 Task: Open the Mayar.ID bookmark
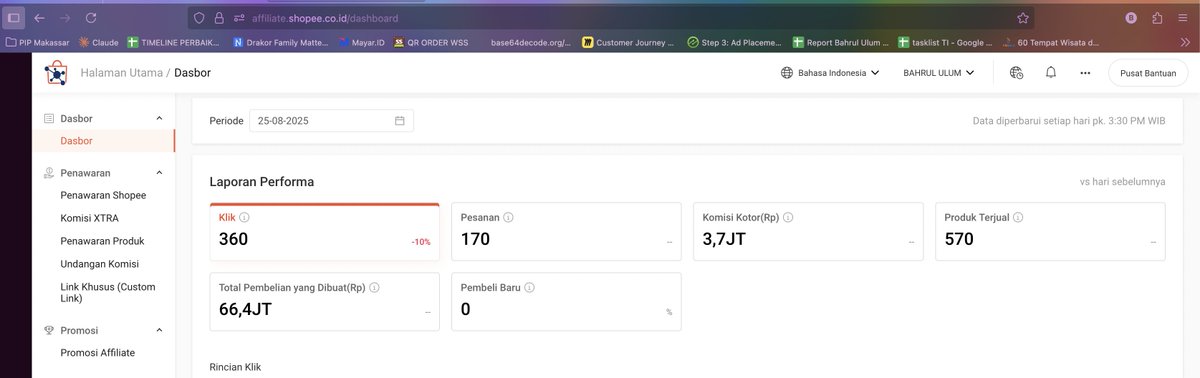coord(363,43)
